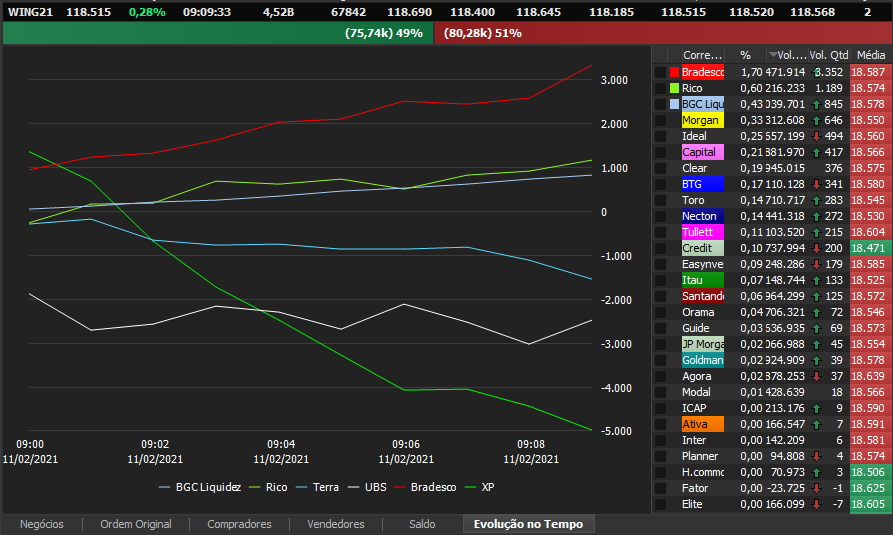This screenshot has width=893, height=535.
Task: Click the red down arrow in Planner row
Action: coord(816,456)
